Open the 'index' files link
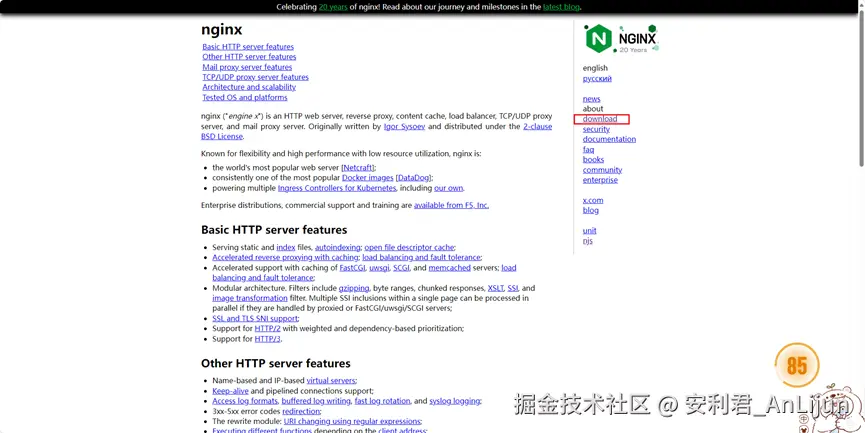The image size is (865, 433). 286,247
